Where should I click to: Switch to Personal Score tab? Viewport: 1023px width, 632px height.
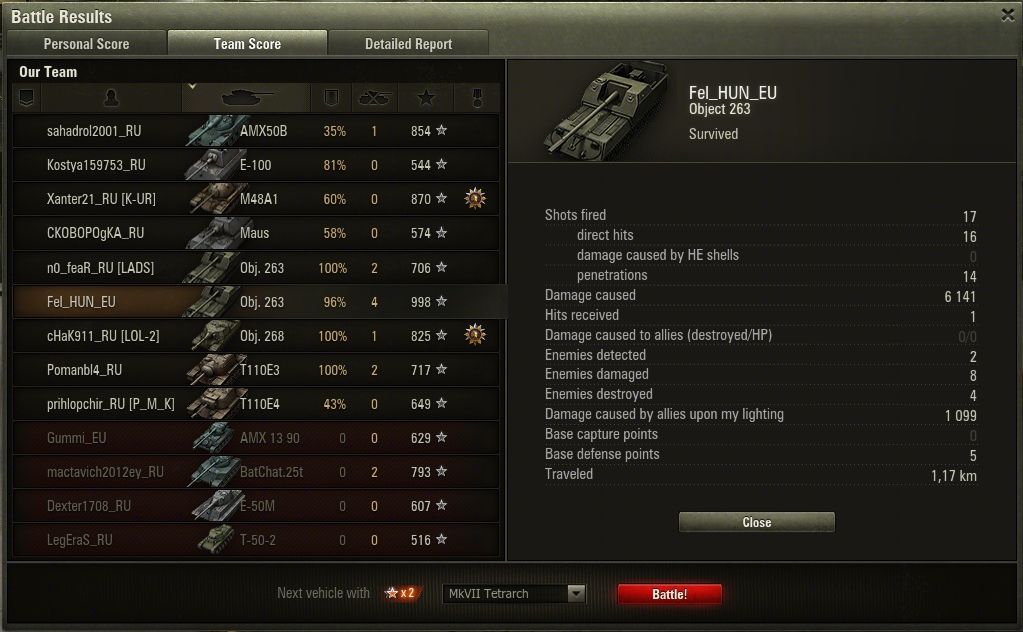[x=86, y=44]
